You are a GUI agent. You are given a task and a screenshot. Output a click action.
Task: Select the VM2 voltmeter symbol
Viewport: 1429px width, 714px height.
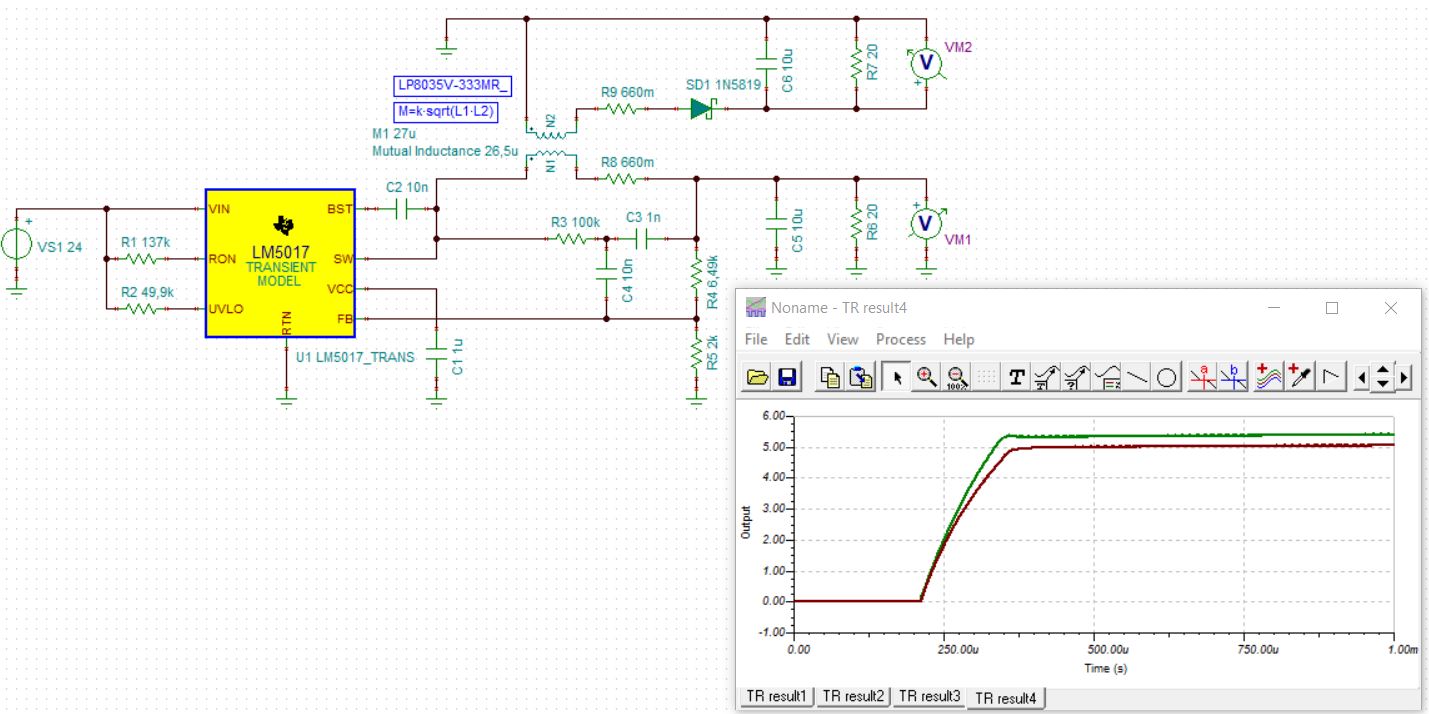926,63
